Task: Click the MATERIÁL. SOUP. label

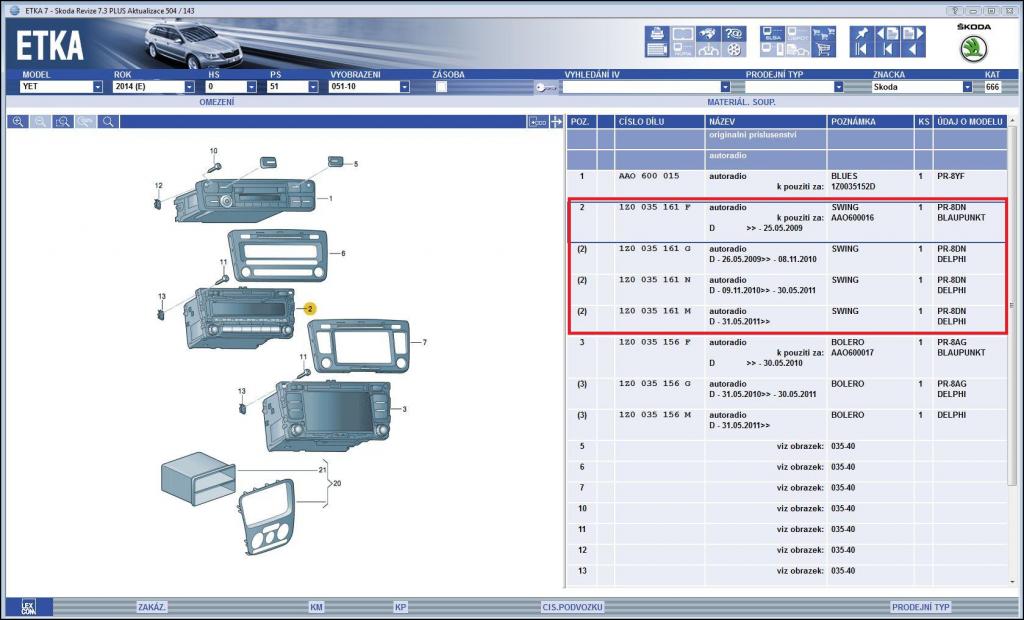Action: (x=741, y=103)
